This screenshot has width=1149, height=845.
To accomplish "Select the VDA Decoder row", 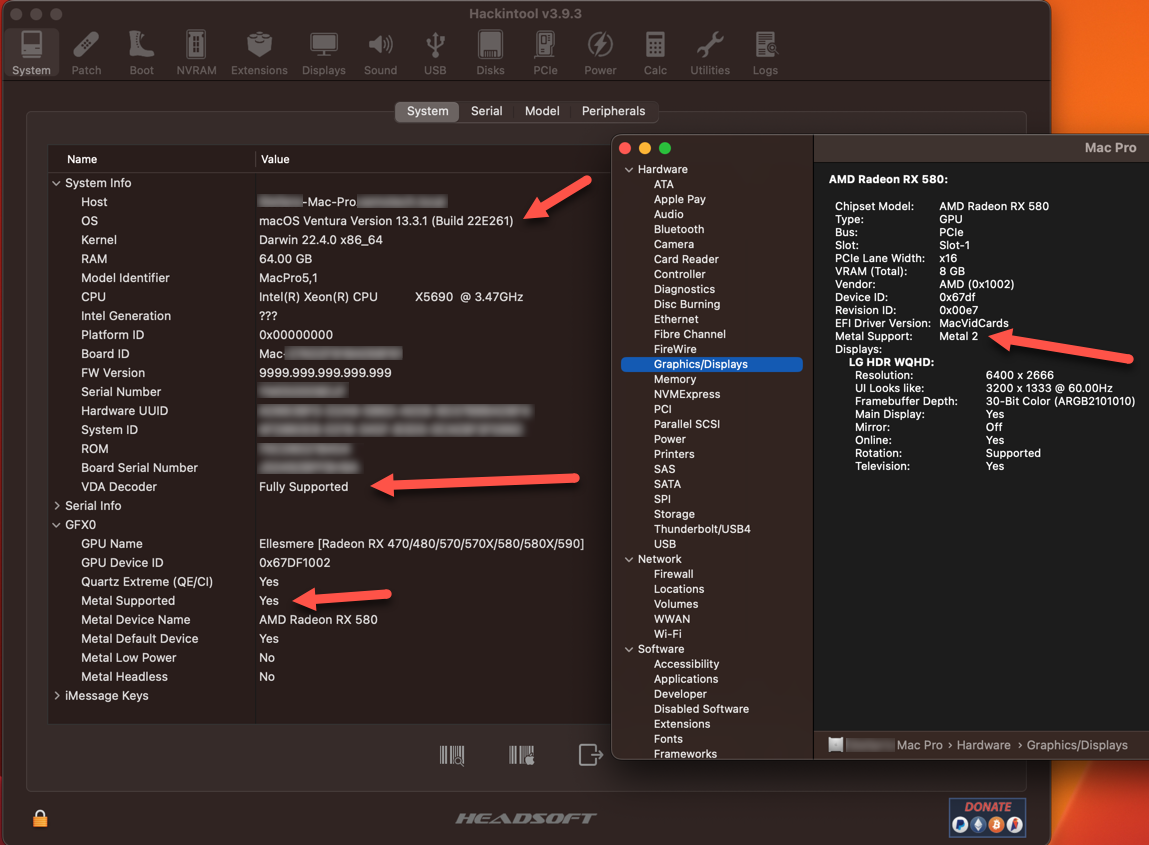I will click(x=330, y=487).
